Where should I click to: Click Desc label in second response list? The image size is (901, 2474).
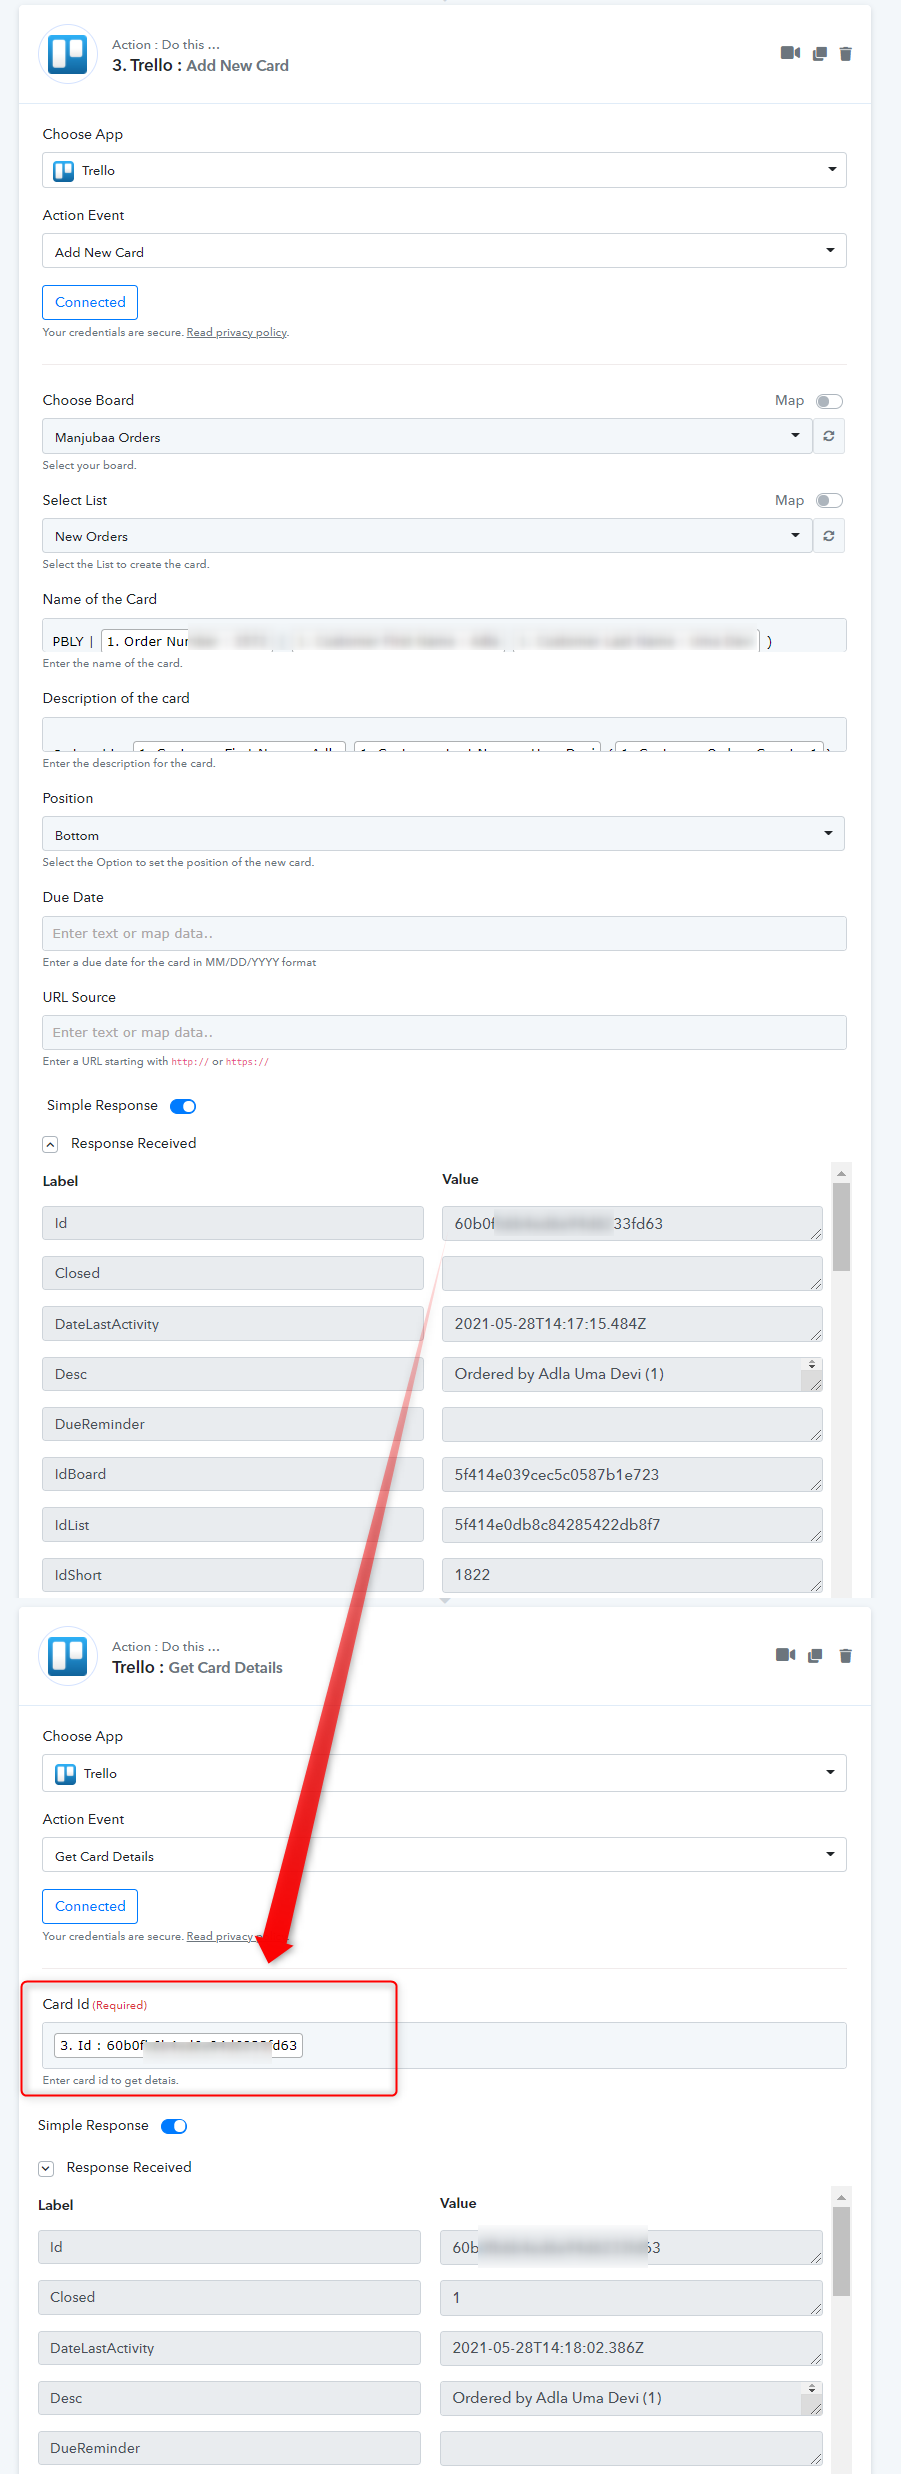tap(229, 2398)
